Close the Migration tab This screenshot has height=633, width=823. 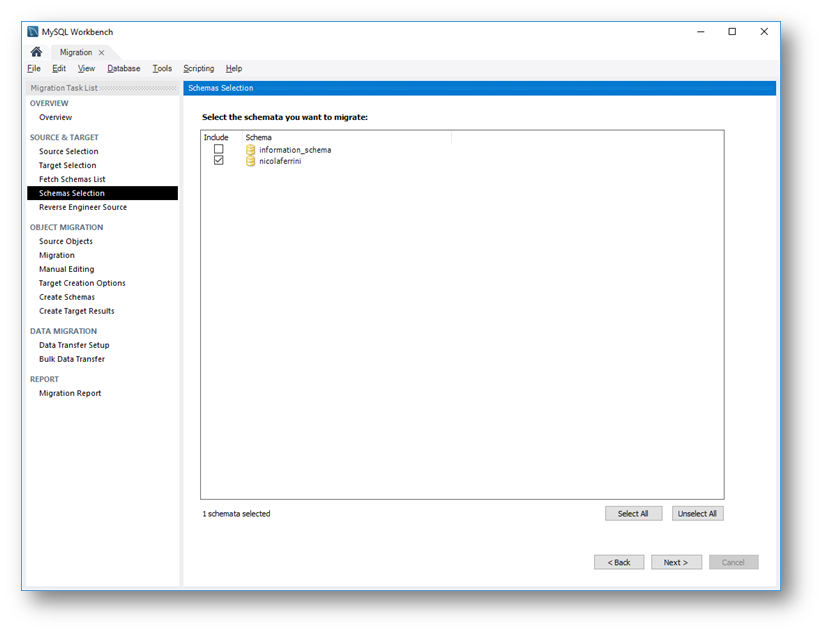102,52
